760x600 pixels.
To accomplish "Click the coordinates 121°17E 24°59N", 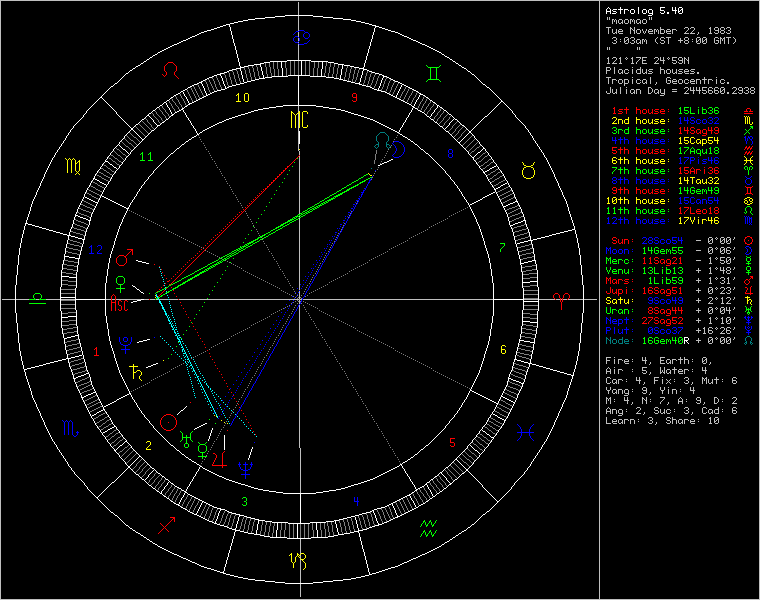I will (648, 61).
